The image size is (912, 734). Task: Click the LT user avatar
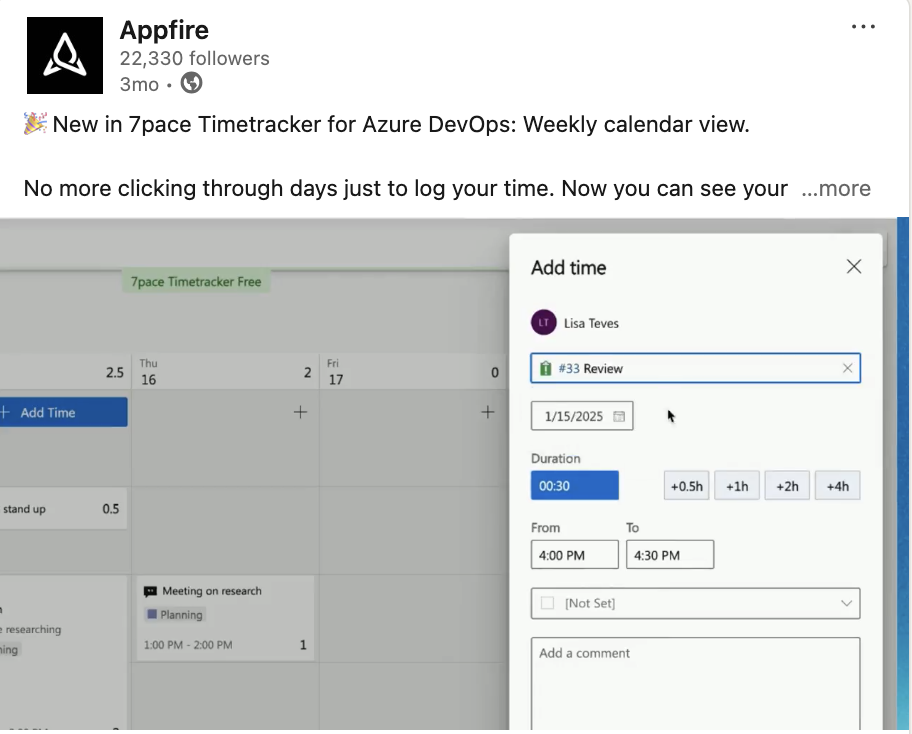click(x=543, y=322)
